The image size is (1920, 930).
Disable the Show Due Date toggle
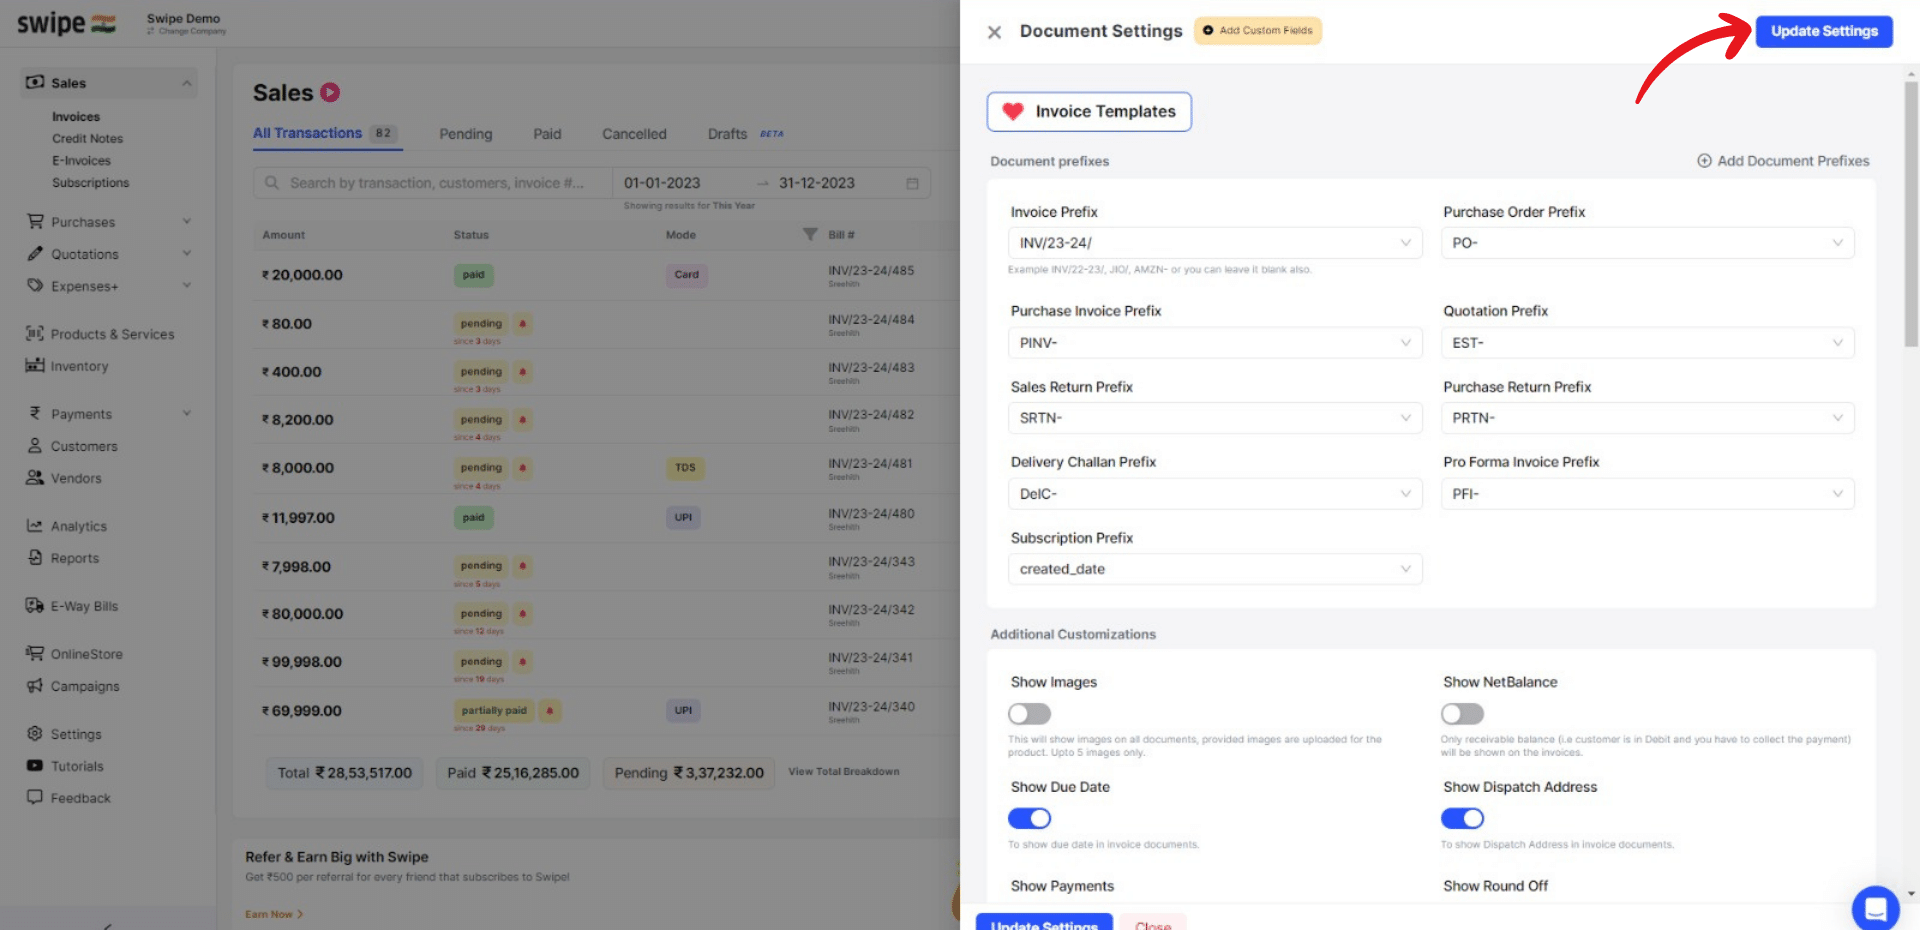(1029, 819)
